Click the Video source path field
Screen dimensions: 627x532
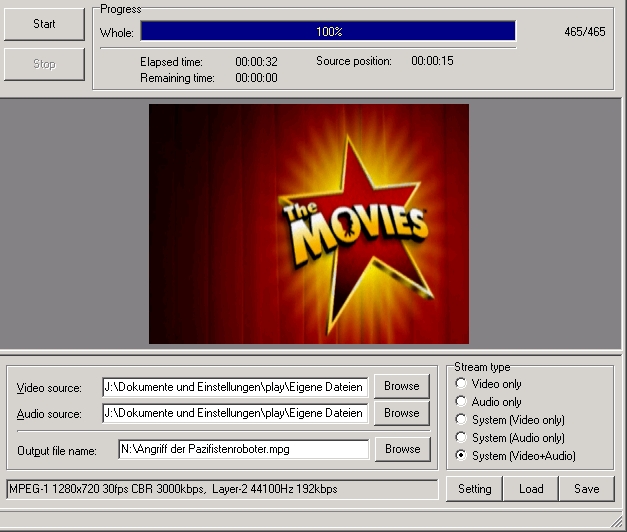(235, 386)
